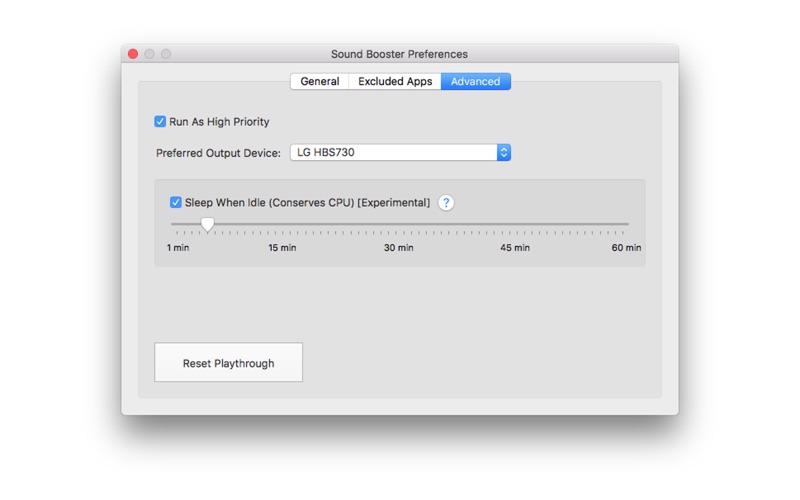Screen dimensions: 800x500
Task: Click the '15 min' slider label
Action: click(282, 248)
